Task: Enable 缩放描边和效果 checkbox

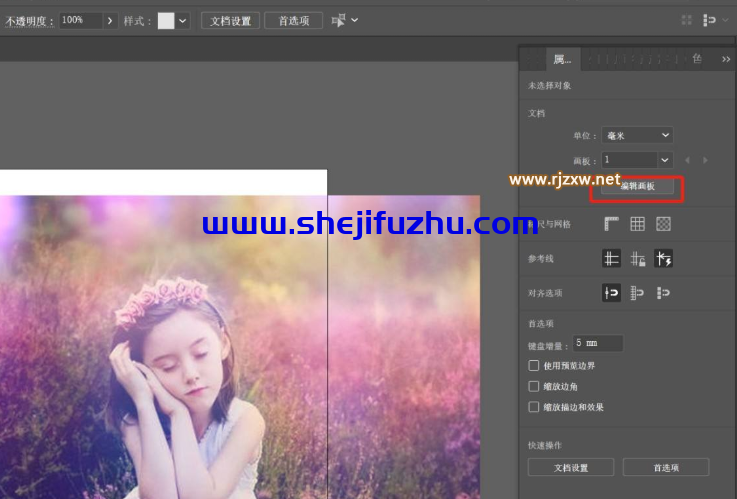Action: click(534, 407)
